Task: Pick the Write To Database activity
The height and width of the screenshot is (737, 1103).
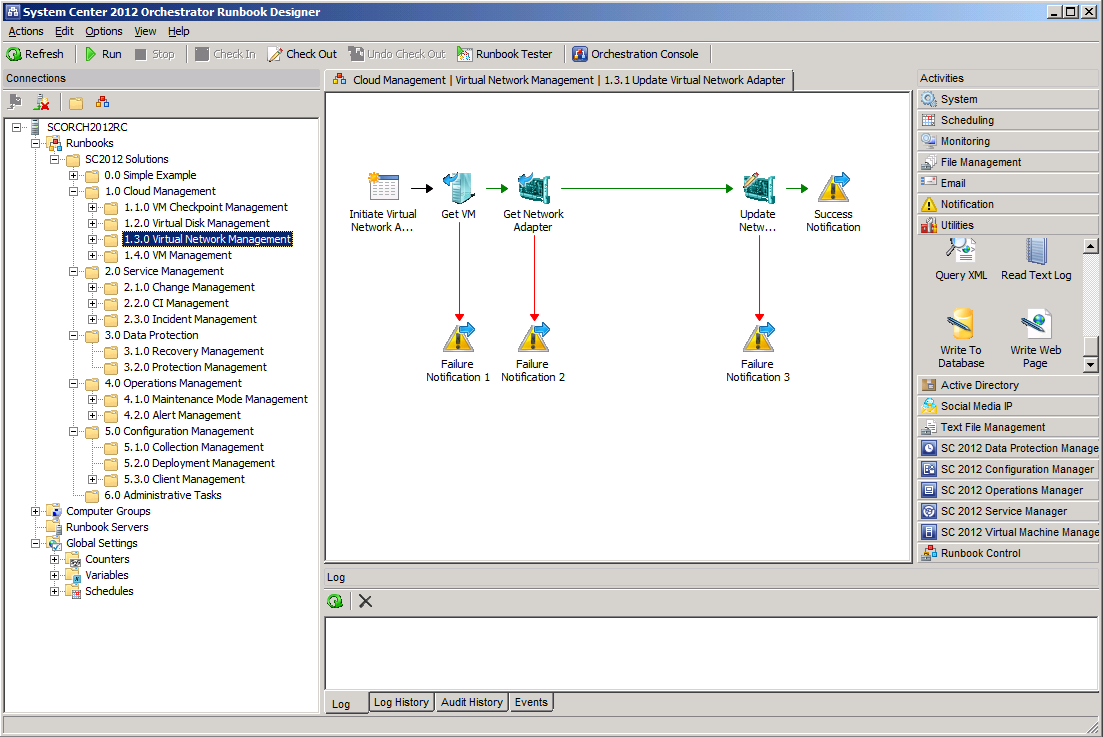Action: coord(961,338)
